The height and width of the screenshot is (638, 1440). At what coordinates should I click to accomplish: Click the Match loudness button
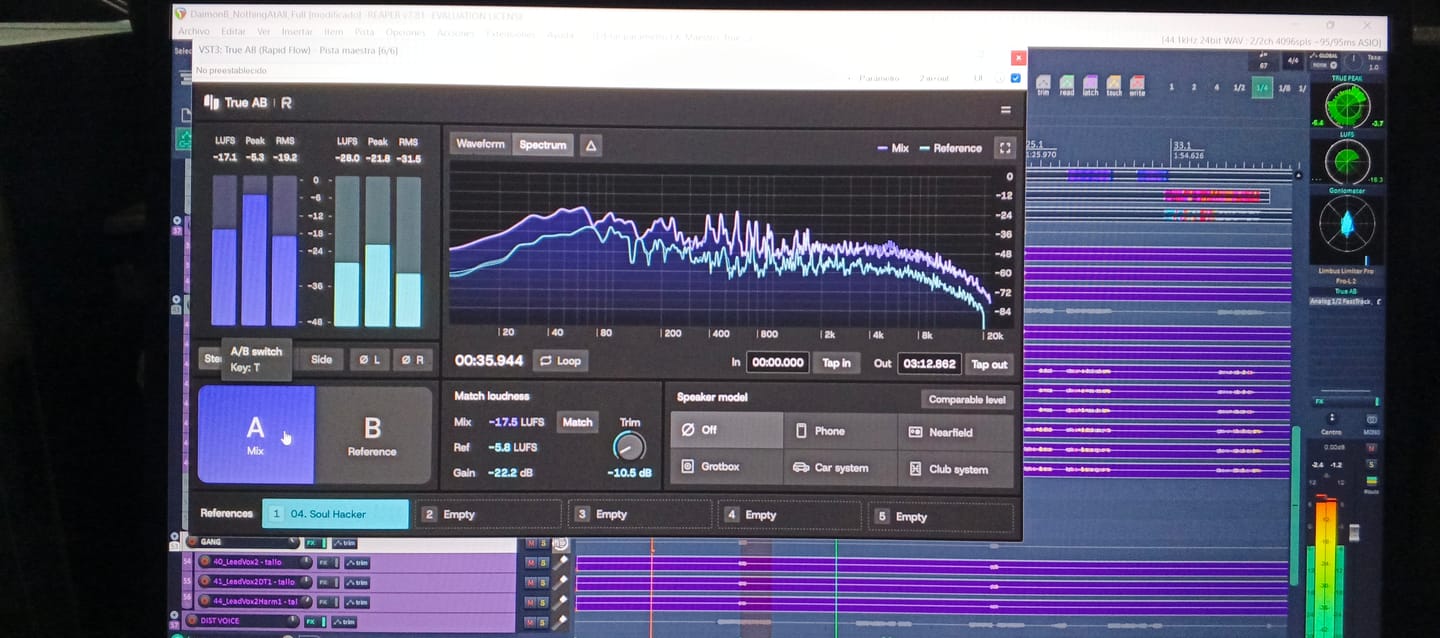pos(577,422)
